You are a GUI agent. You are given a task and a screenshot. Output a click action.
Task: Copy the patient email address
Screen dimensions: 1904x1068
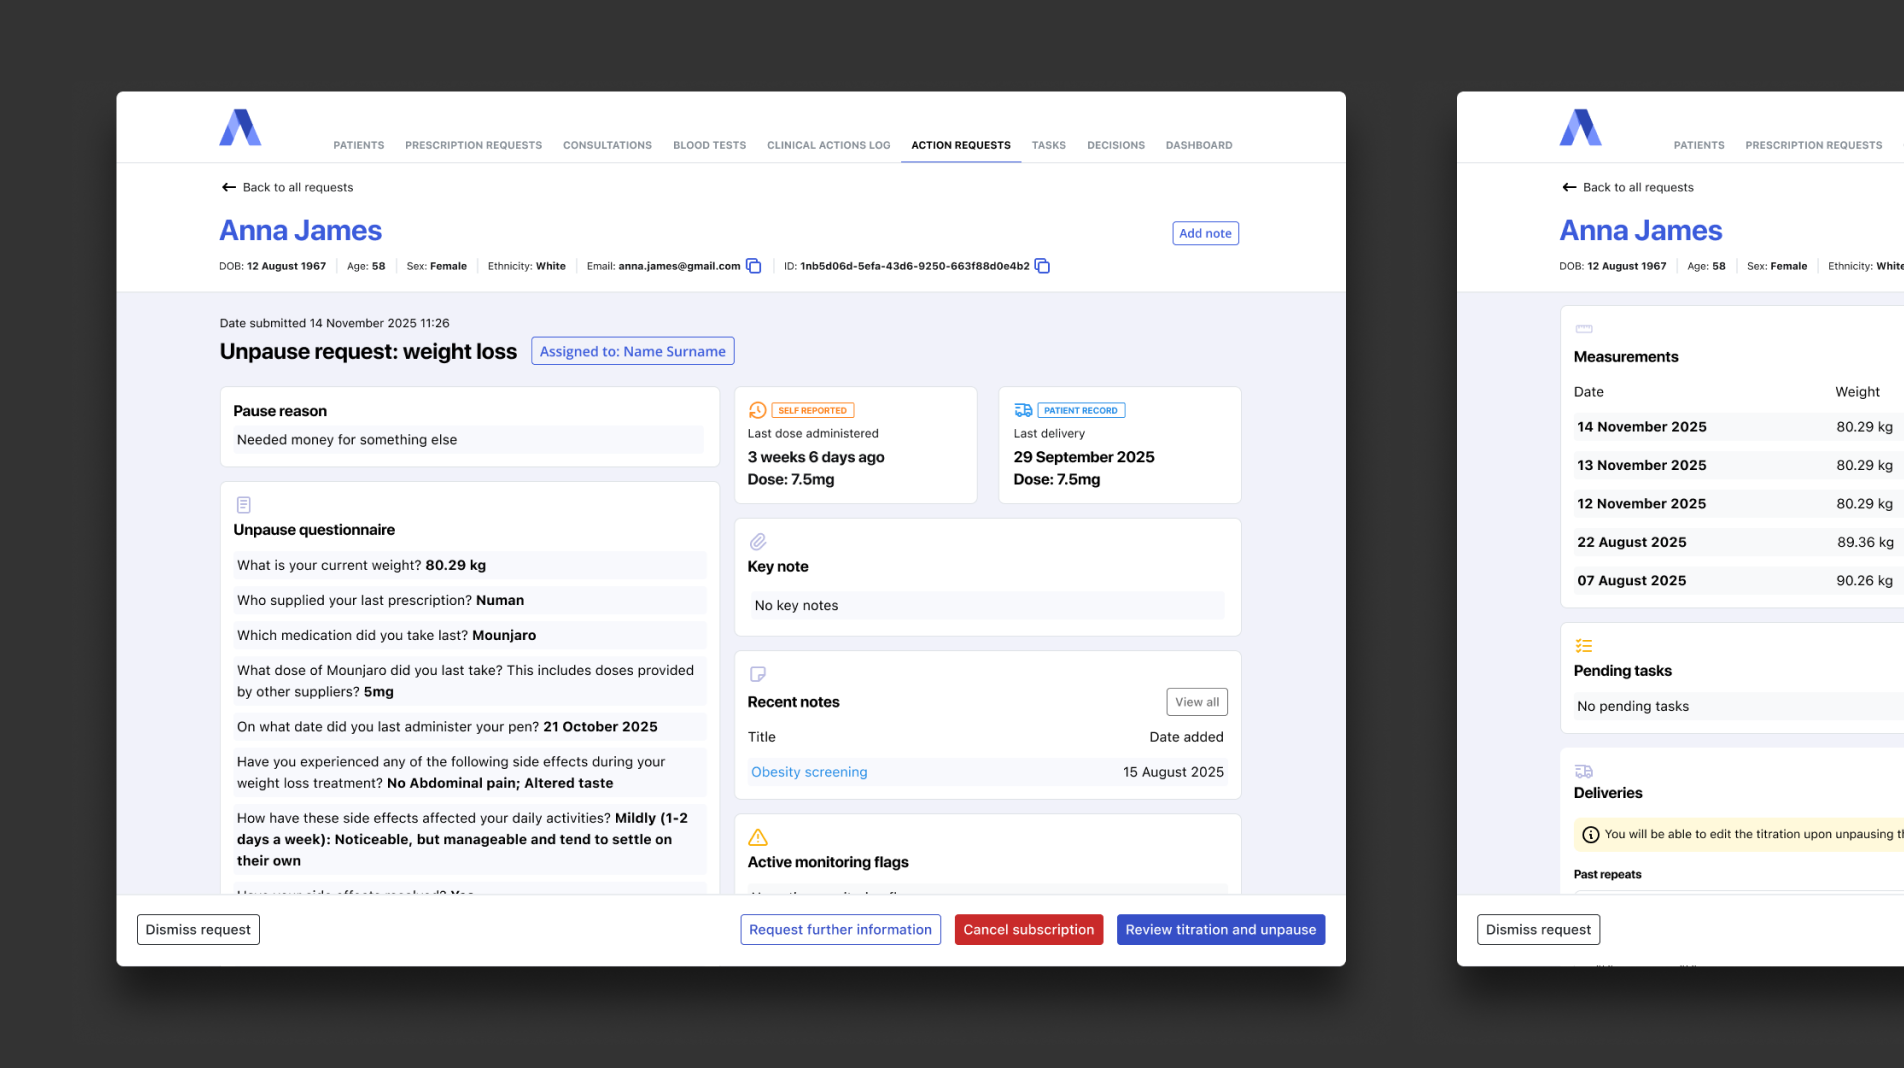[x=754, y=266]
